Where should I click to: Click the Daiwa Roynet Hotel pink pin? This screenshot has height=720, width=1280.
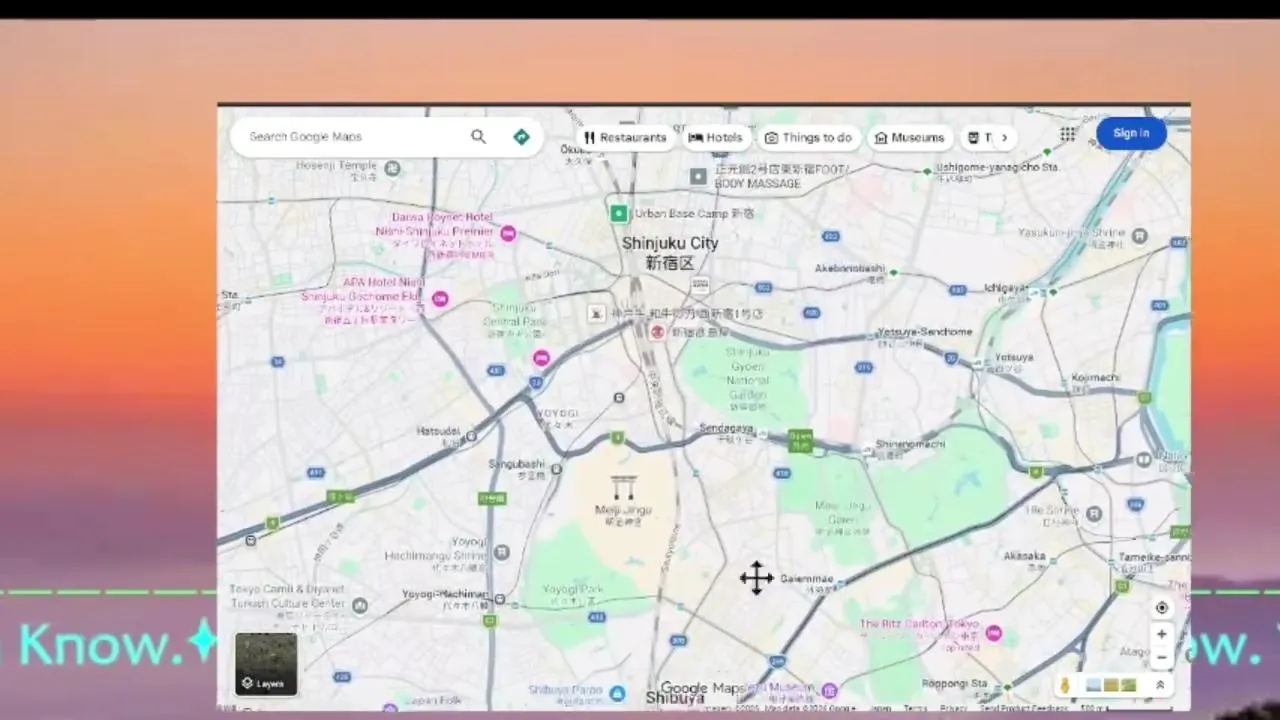point(508,233)
